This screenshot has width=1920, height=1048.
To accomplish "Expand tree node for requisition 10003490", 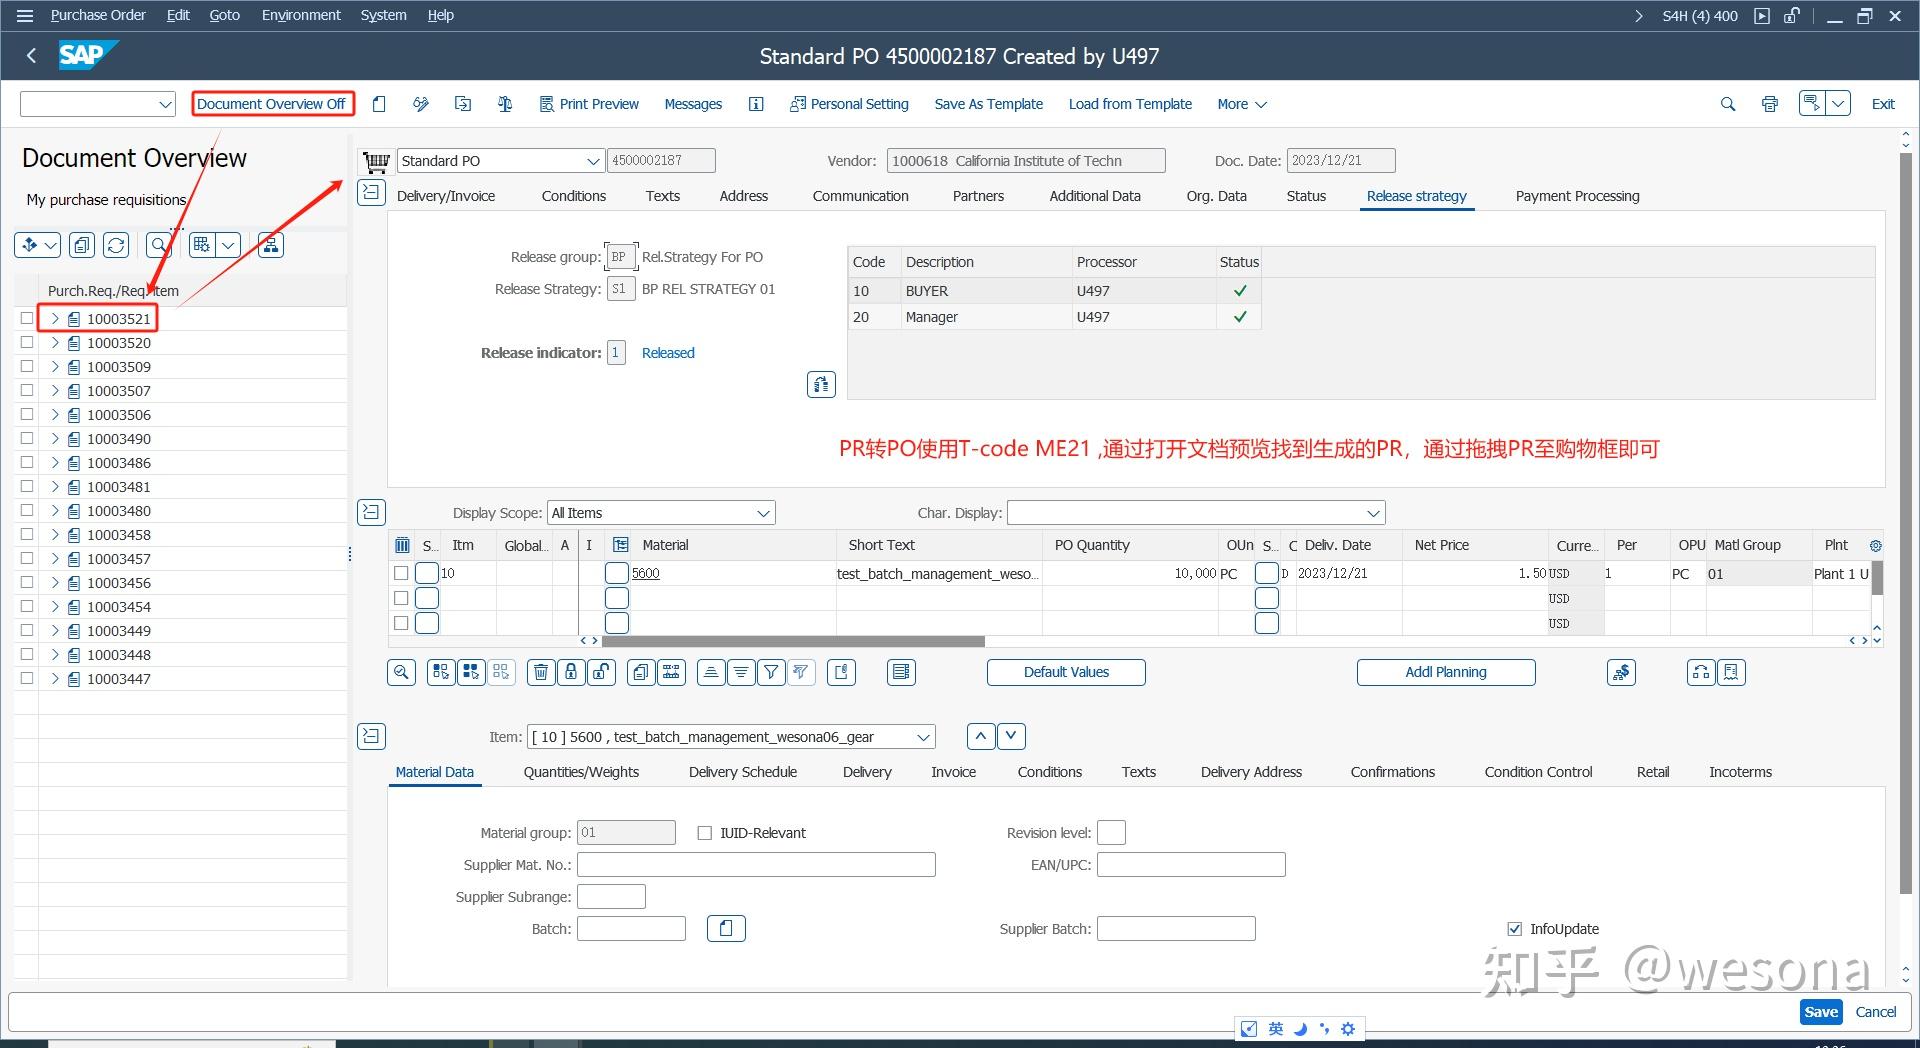I will click(x=56, y=438).
